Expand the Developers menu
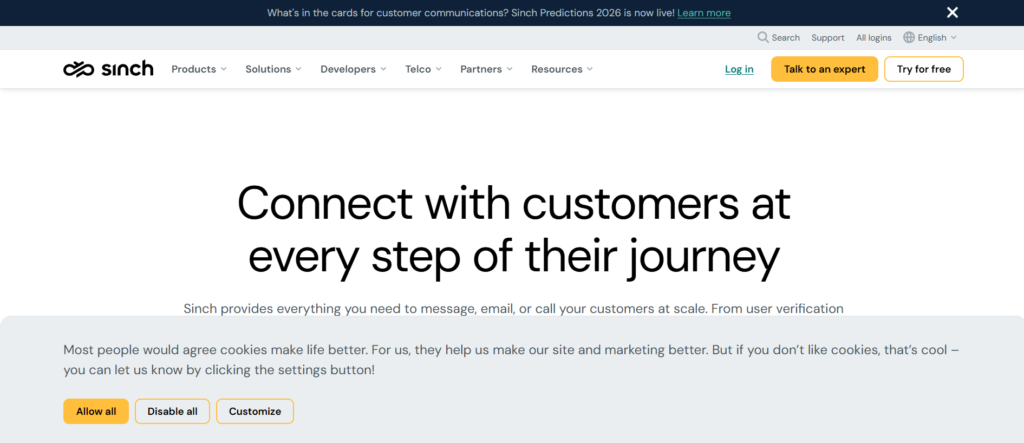 tap(353, 69)
